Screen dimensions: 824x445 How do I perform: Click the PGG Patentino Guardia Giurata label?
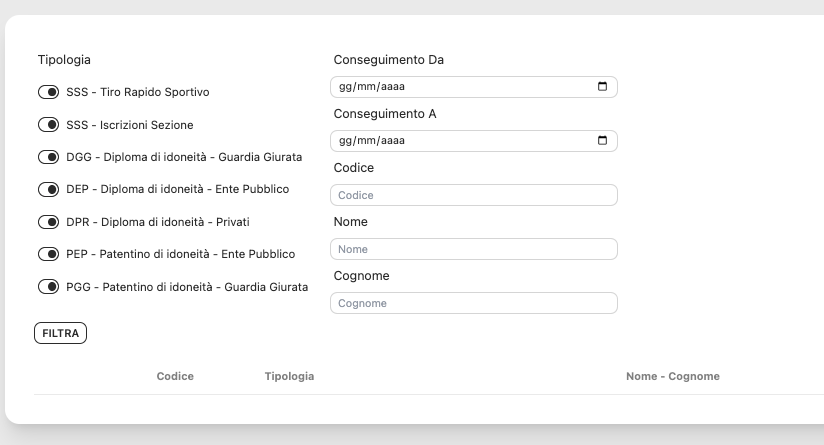(x=187, y=287)
